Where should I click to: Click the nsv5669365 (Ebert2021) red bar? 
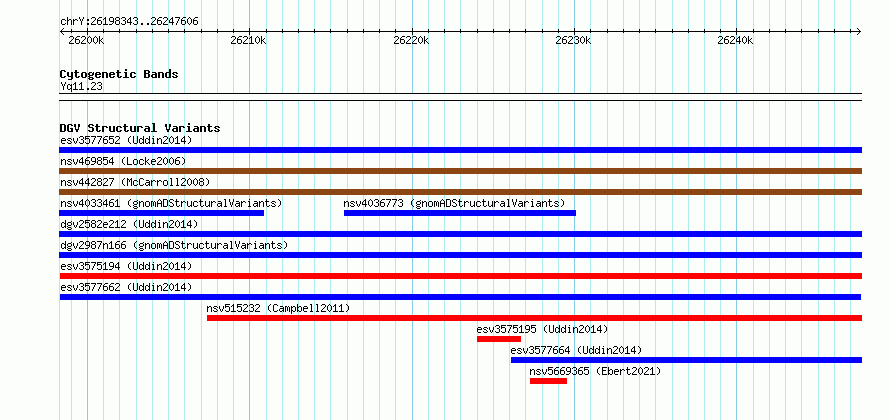548,381
